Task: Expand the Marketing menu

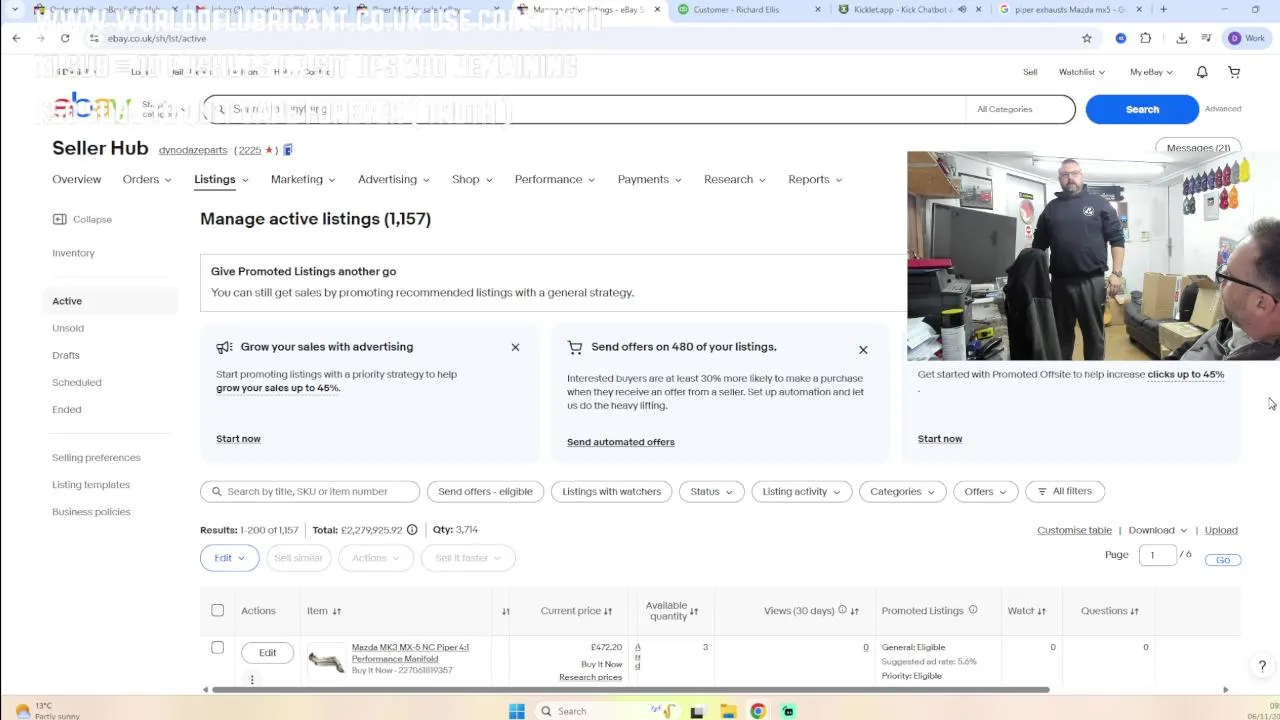Action: (303, 179)
